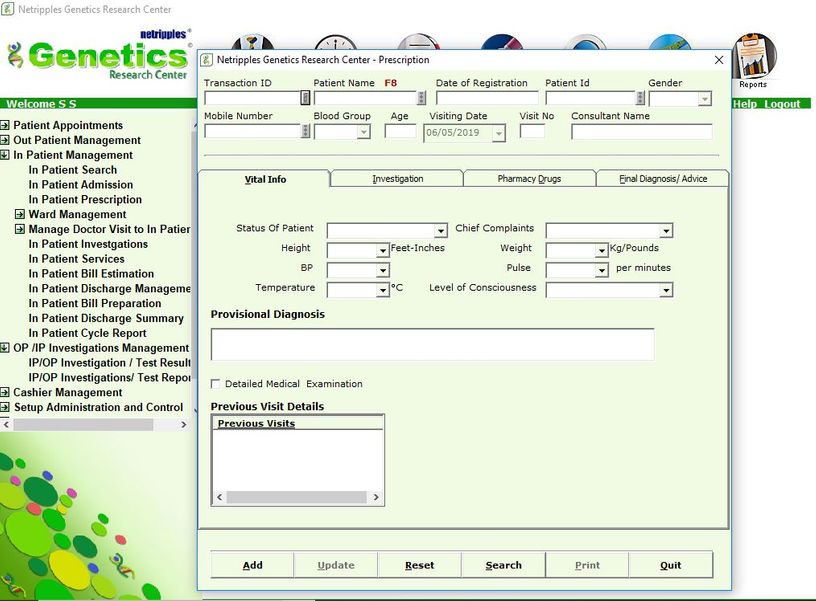
Task: Click the Search button
Action: 503,565
